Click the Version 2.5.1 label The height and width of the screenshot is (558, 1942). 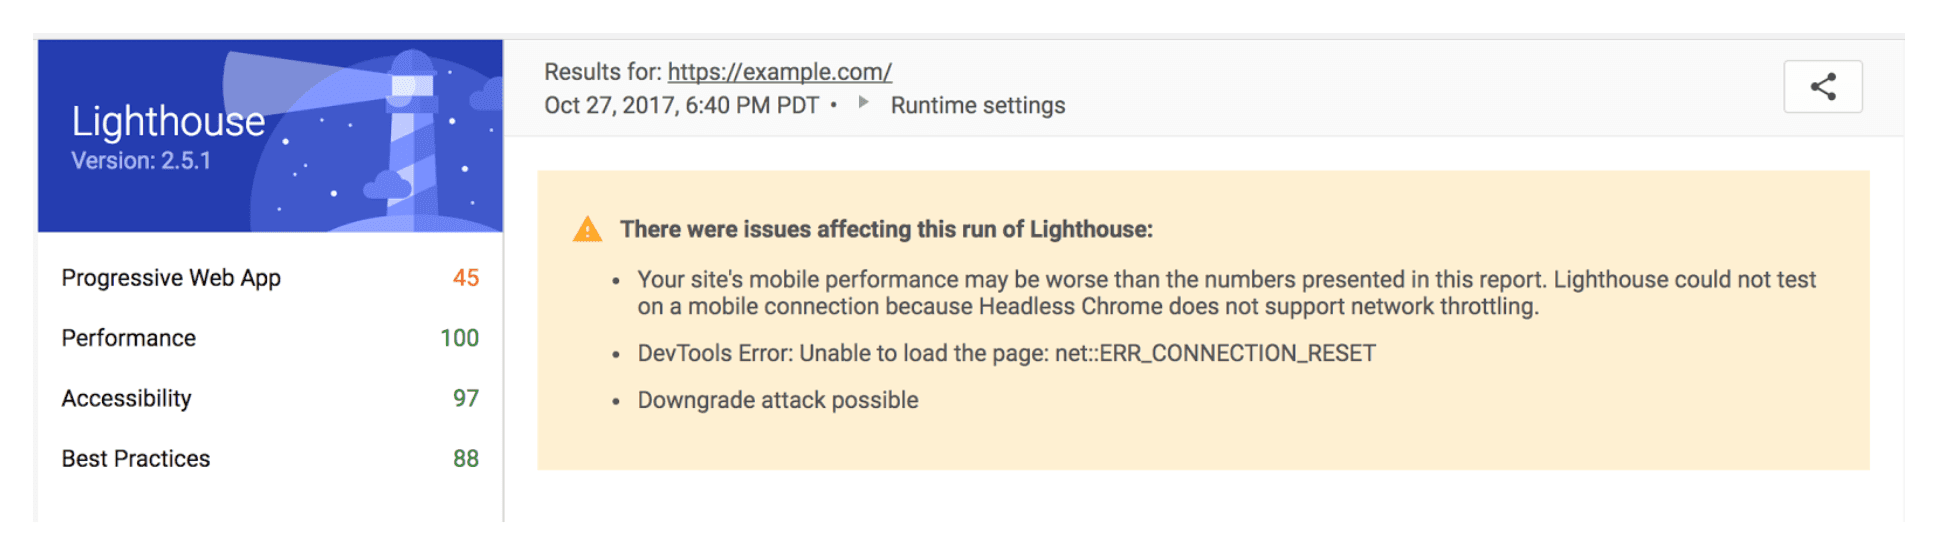141,161
